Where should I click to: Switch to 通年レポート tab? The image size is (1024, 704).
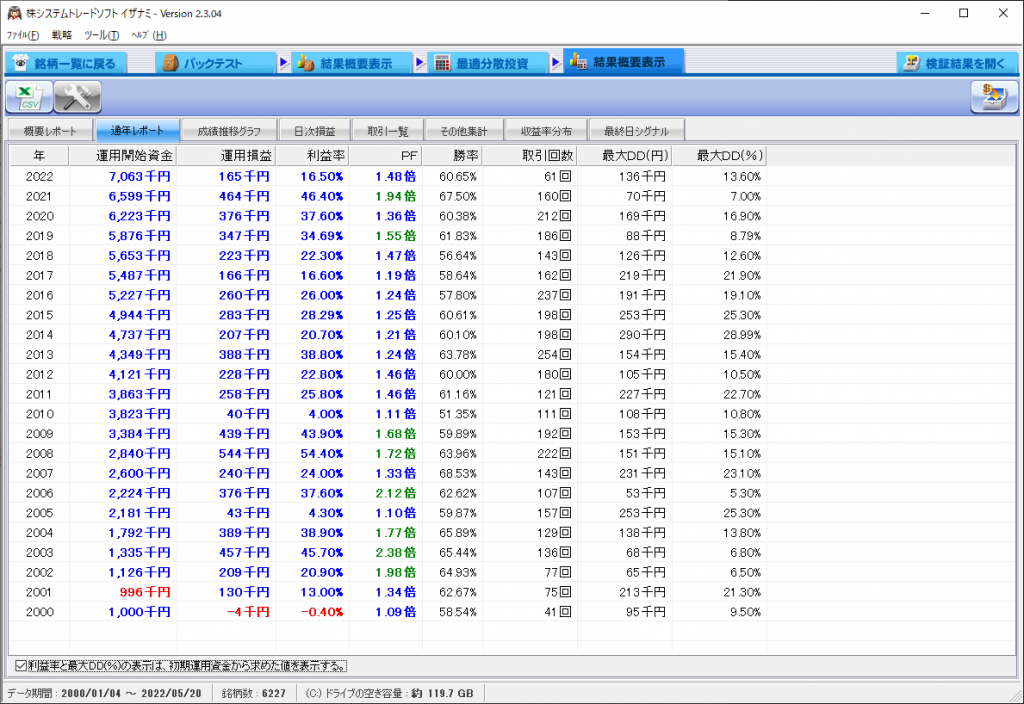click(137, 131)
